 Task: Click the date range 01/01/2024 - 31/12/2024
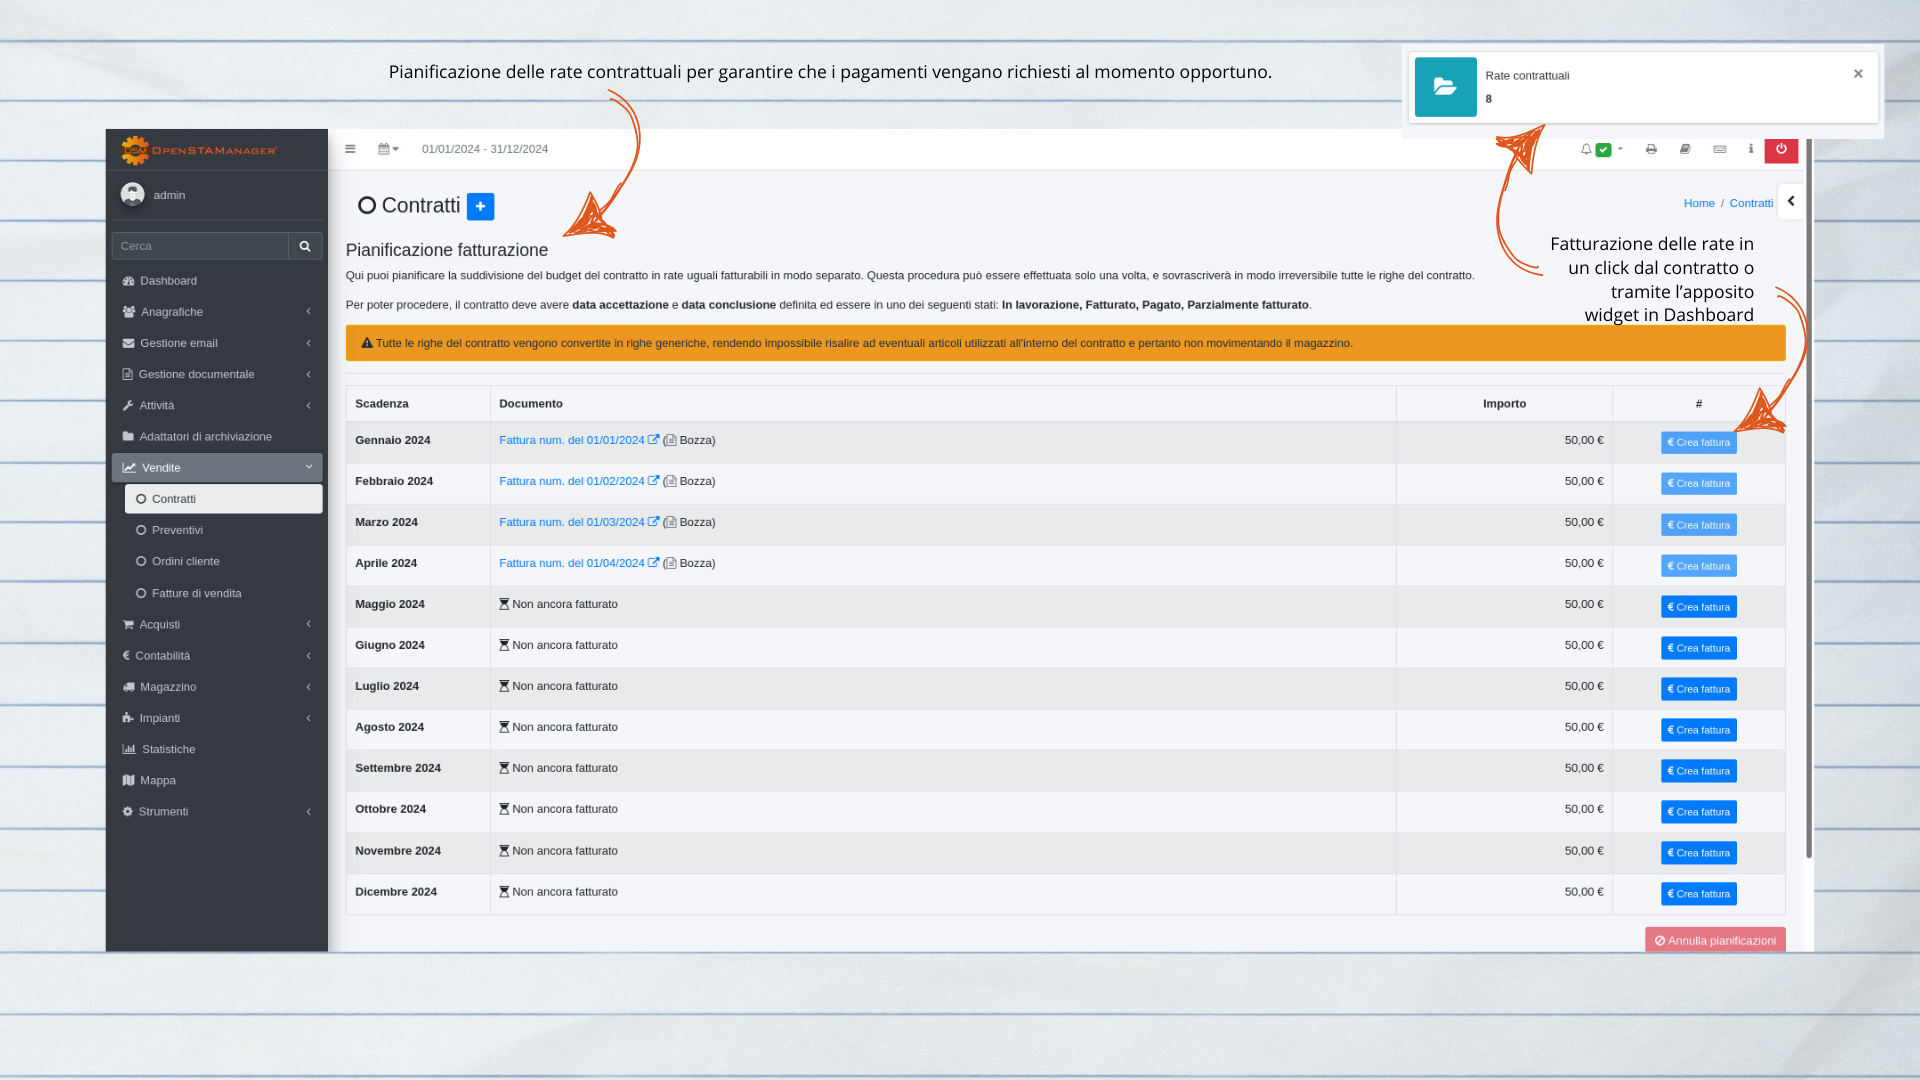(485, 149)
